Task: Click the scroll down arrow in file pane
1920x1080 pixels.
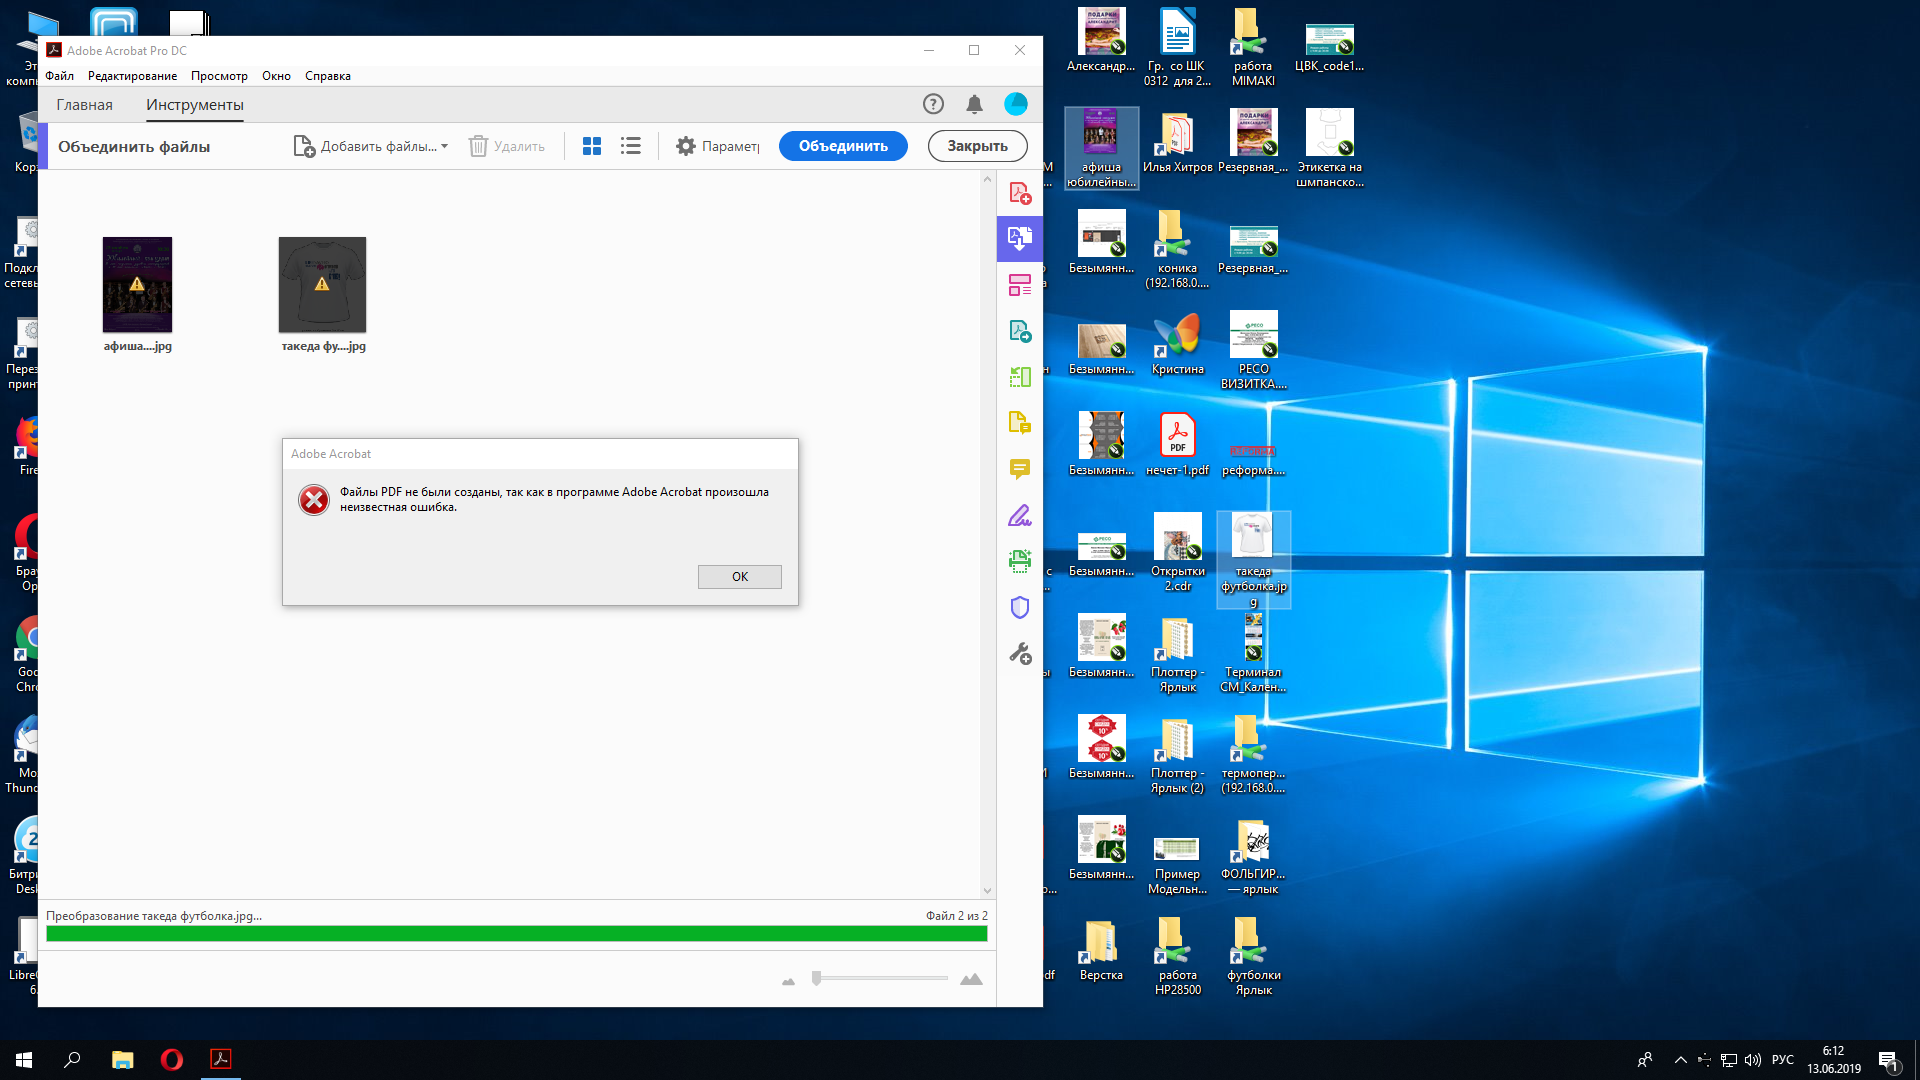Action: (987, 890)
